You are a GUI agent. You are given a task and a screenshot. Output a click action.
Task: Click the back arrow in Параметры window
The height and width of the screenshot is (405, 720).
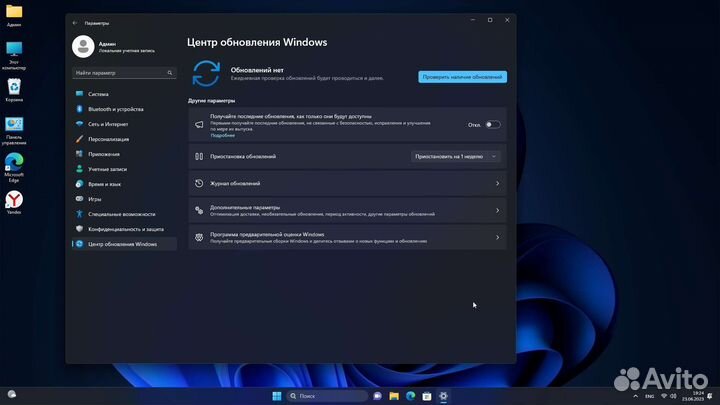coord(75,23)
